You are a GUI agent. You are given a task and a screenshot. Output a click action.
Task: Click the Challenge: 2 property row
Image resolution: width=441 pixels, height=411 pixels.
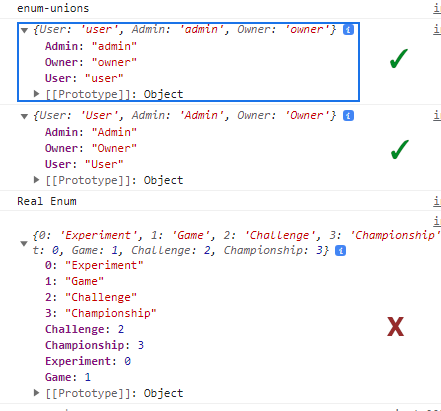[85, 329]
